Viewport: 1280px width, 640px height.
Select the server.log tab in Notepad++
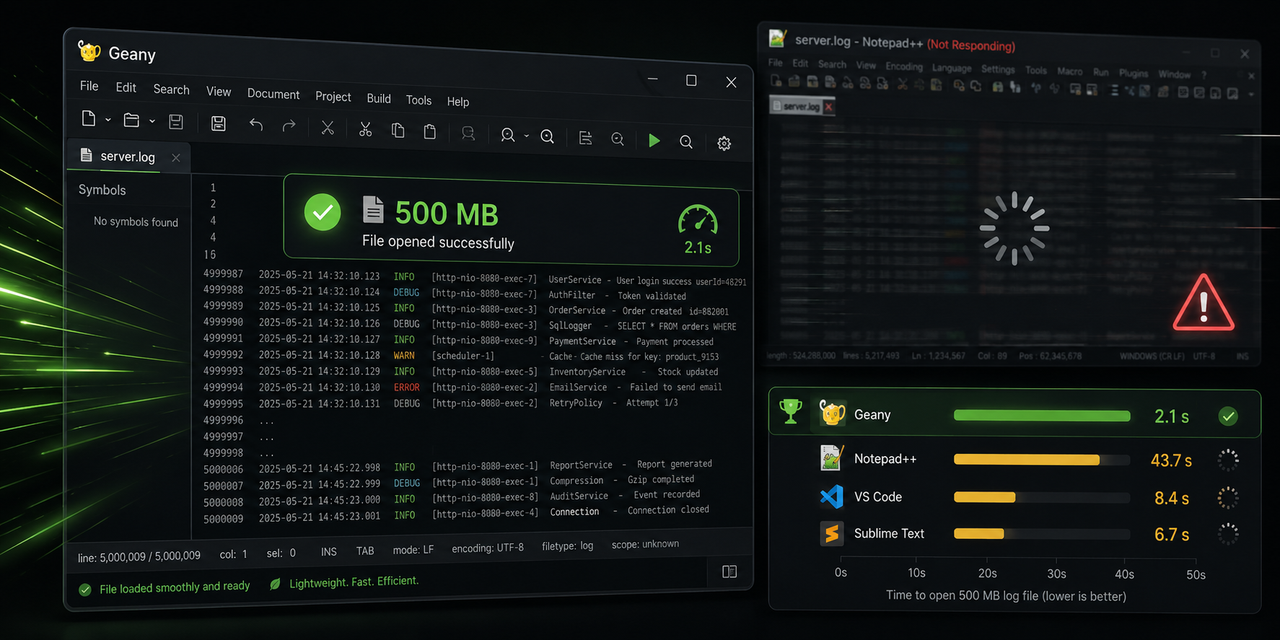(801, 106)
